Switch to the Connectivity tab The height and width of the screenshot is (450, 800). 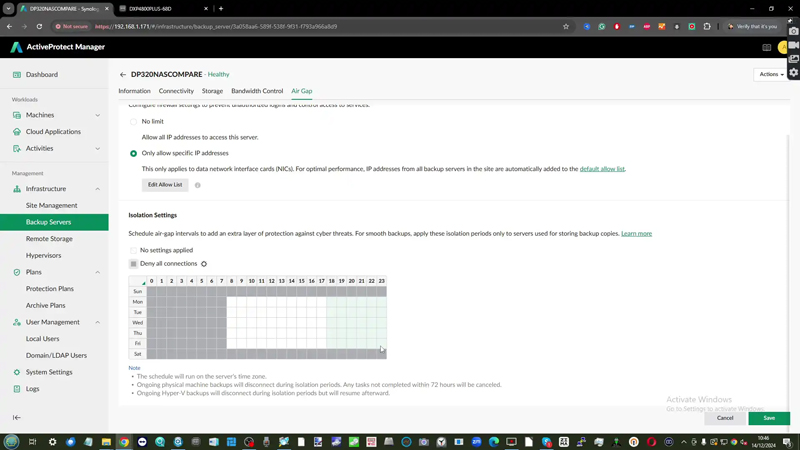tap(176, 91)
